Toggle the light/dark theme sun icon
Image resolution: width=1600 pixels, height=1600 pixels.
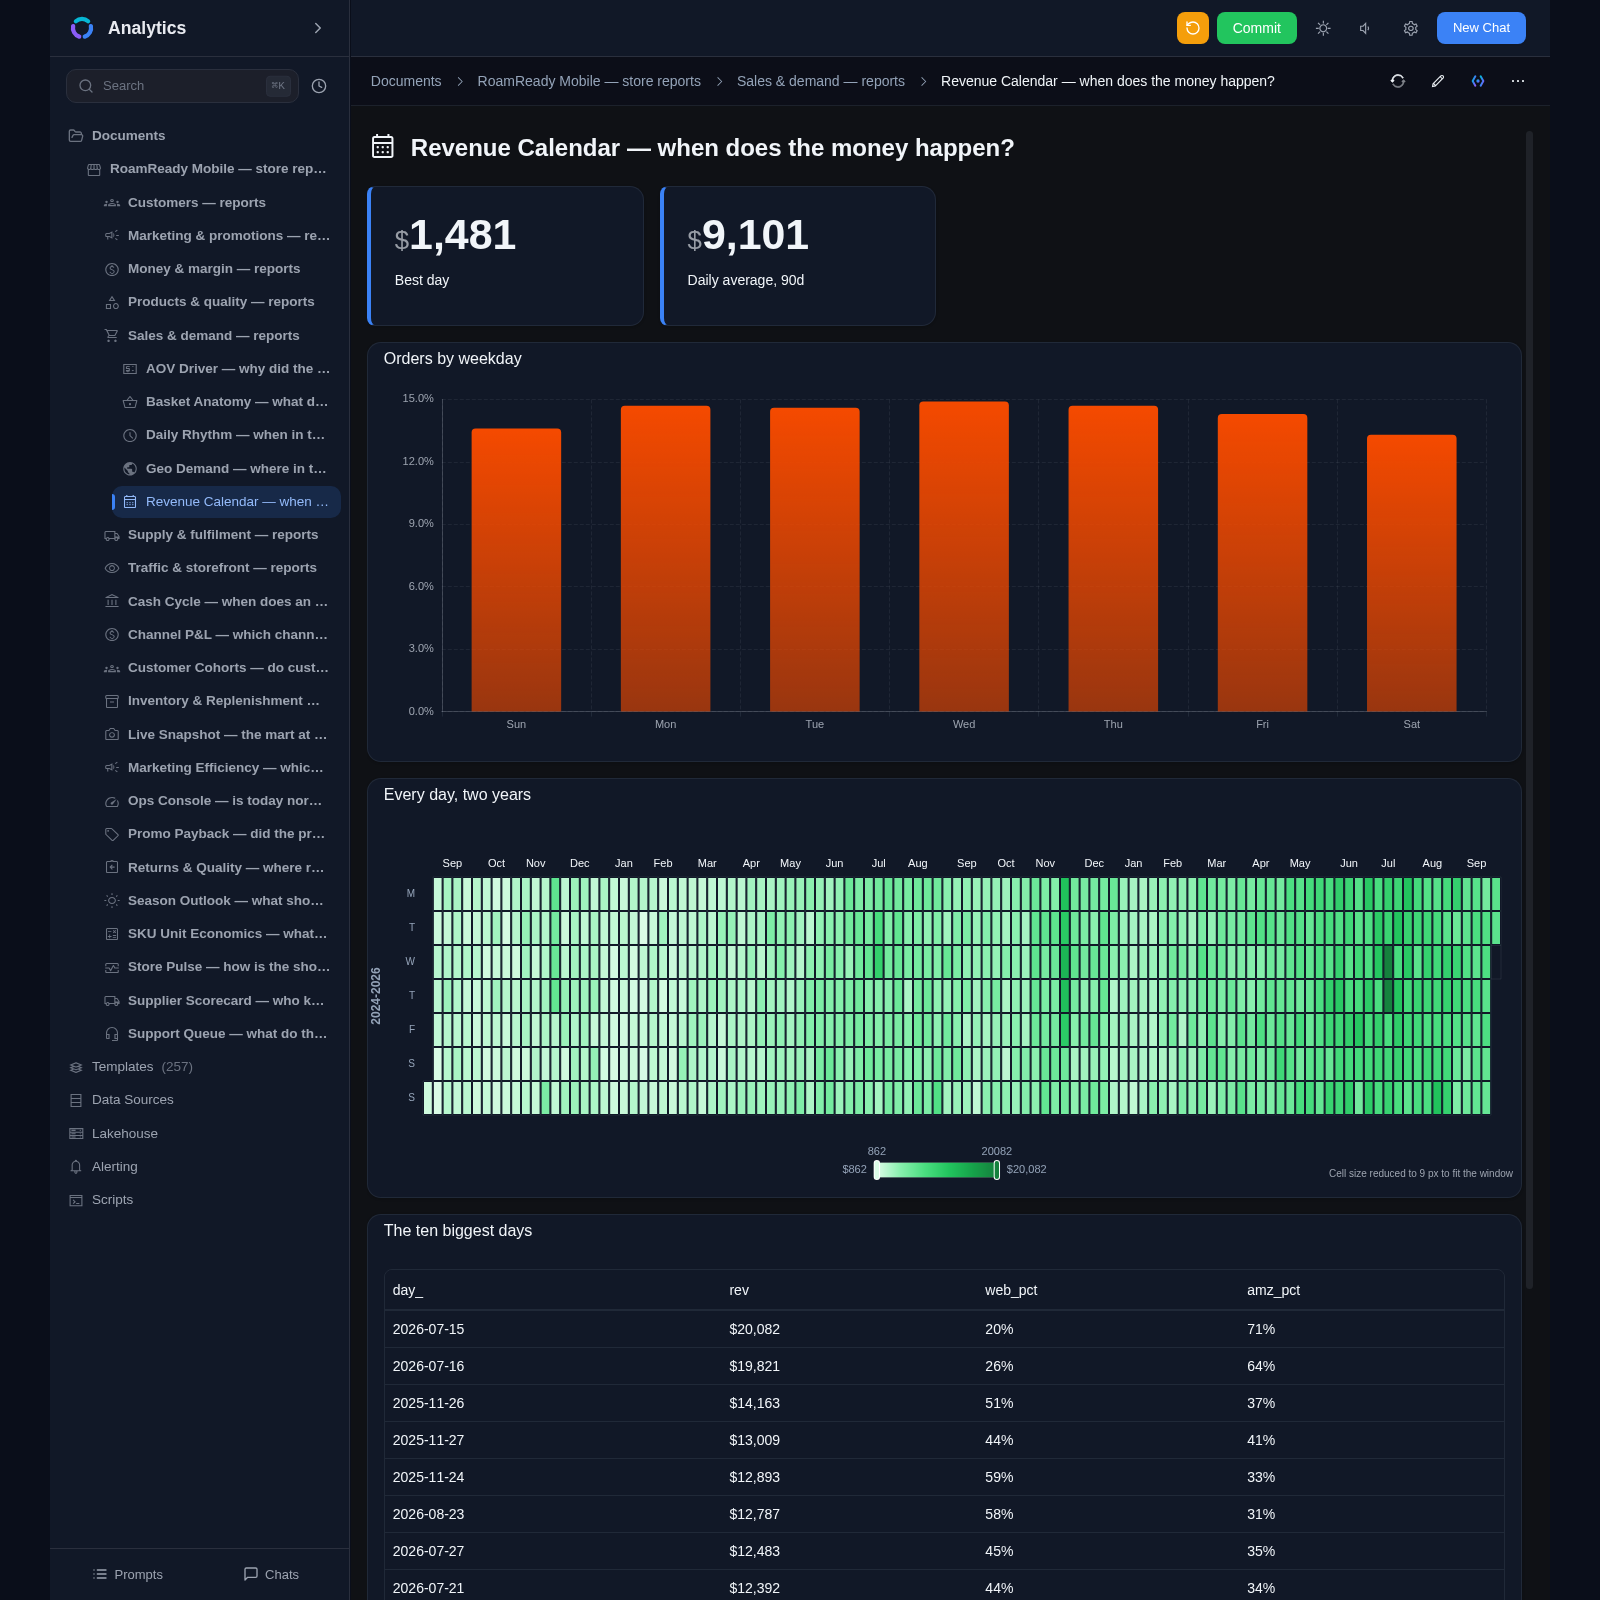point(1323,28)
